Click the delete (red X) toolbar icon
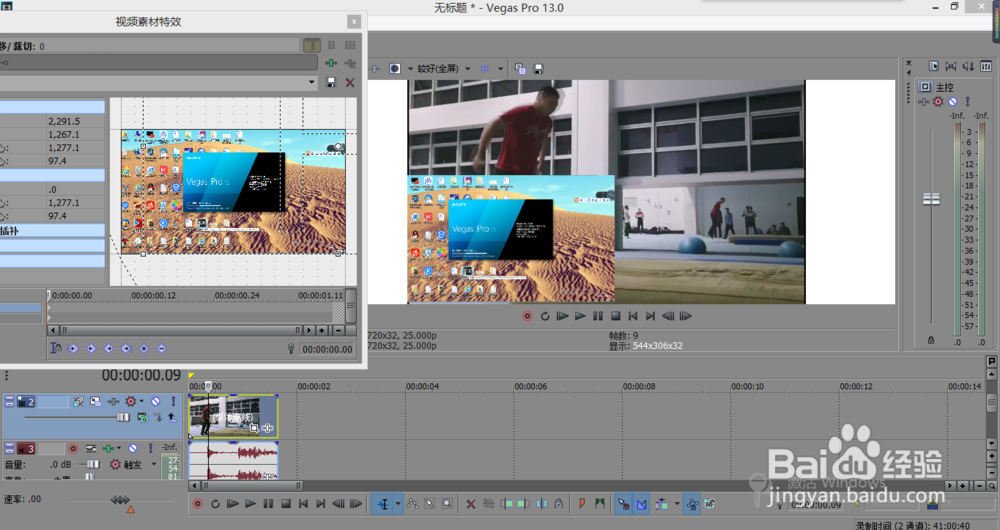The width and height of the screenshot is (1000, 530). pos(471,504)
